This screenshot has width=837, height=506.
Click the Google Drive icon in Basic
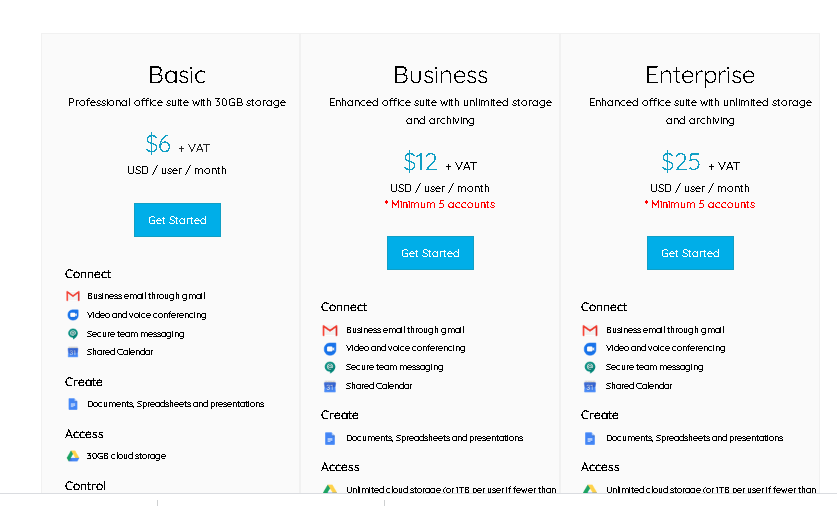pyautogui.click(x=73, y=456)
